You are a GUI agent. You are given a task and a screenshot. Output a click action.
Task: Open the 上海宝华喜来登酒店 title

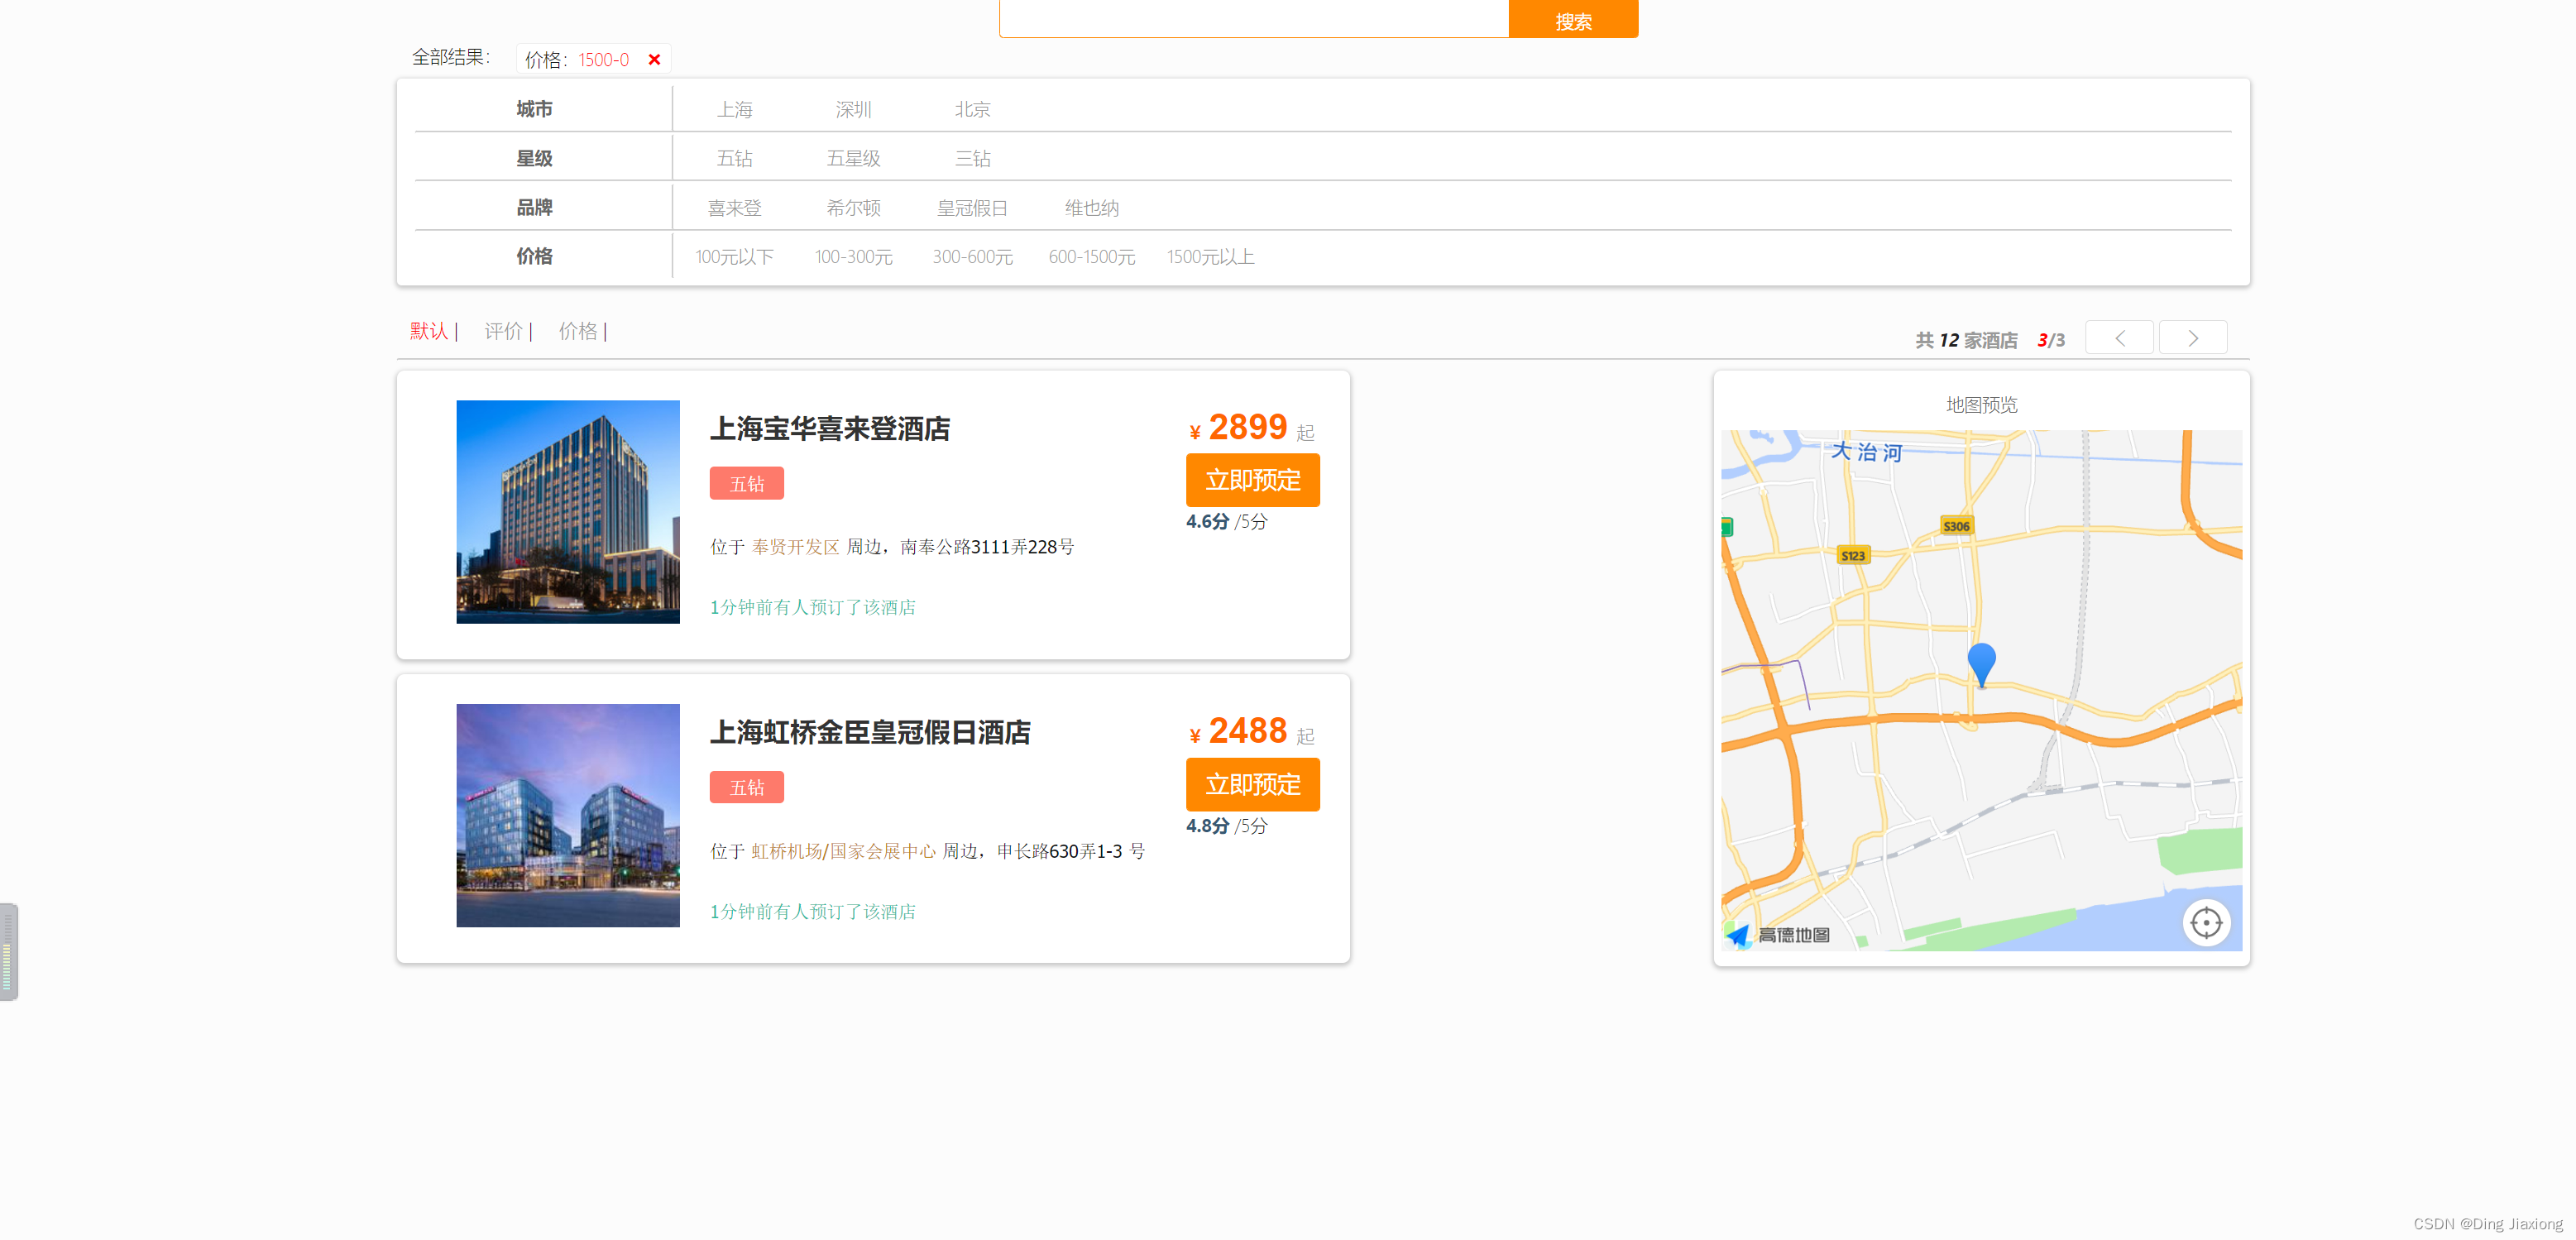coord(830,429)
